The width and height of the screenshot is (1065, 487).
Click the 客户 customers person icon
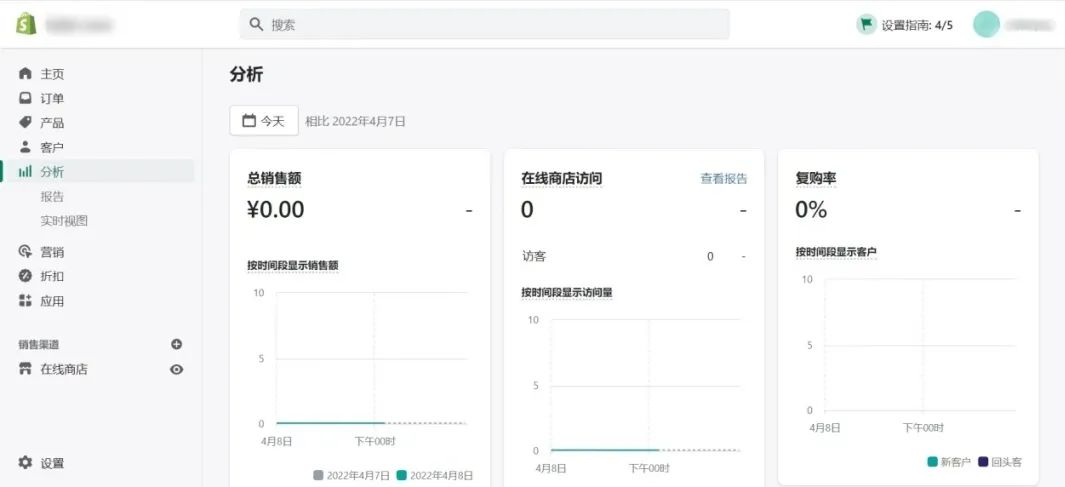point(26,147)
